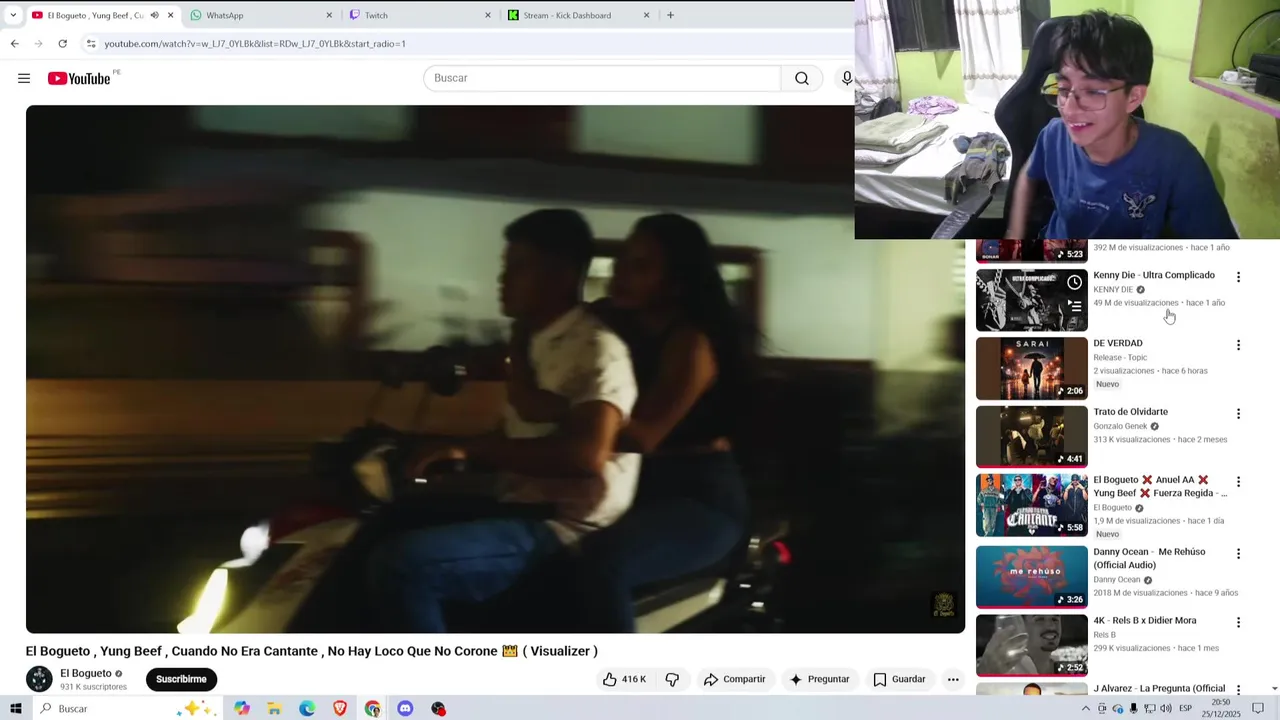This screenshot has width=1280, height=720.
Task: Open options for Trato de Olvidarte
Action: click(x=1238, y=413)
